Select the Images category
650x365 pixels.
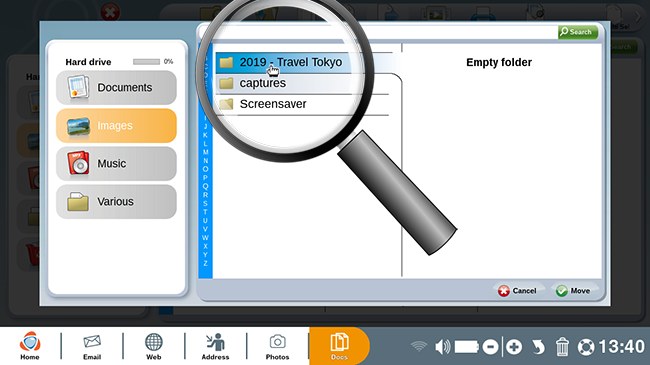(x=116, y=126)
